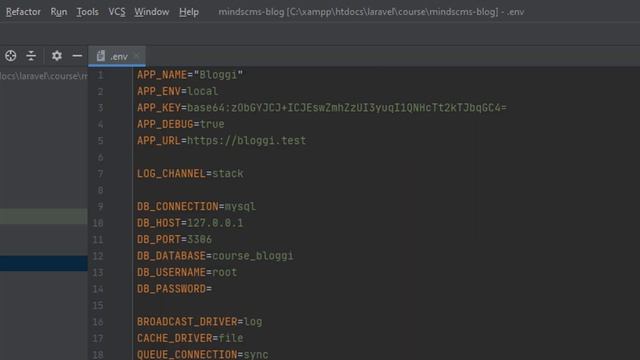The height and width of the screenshot is (360, 640).
Task: Click the BROADCAST_DRIVER=log line
Action: [200, 322]
